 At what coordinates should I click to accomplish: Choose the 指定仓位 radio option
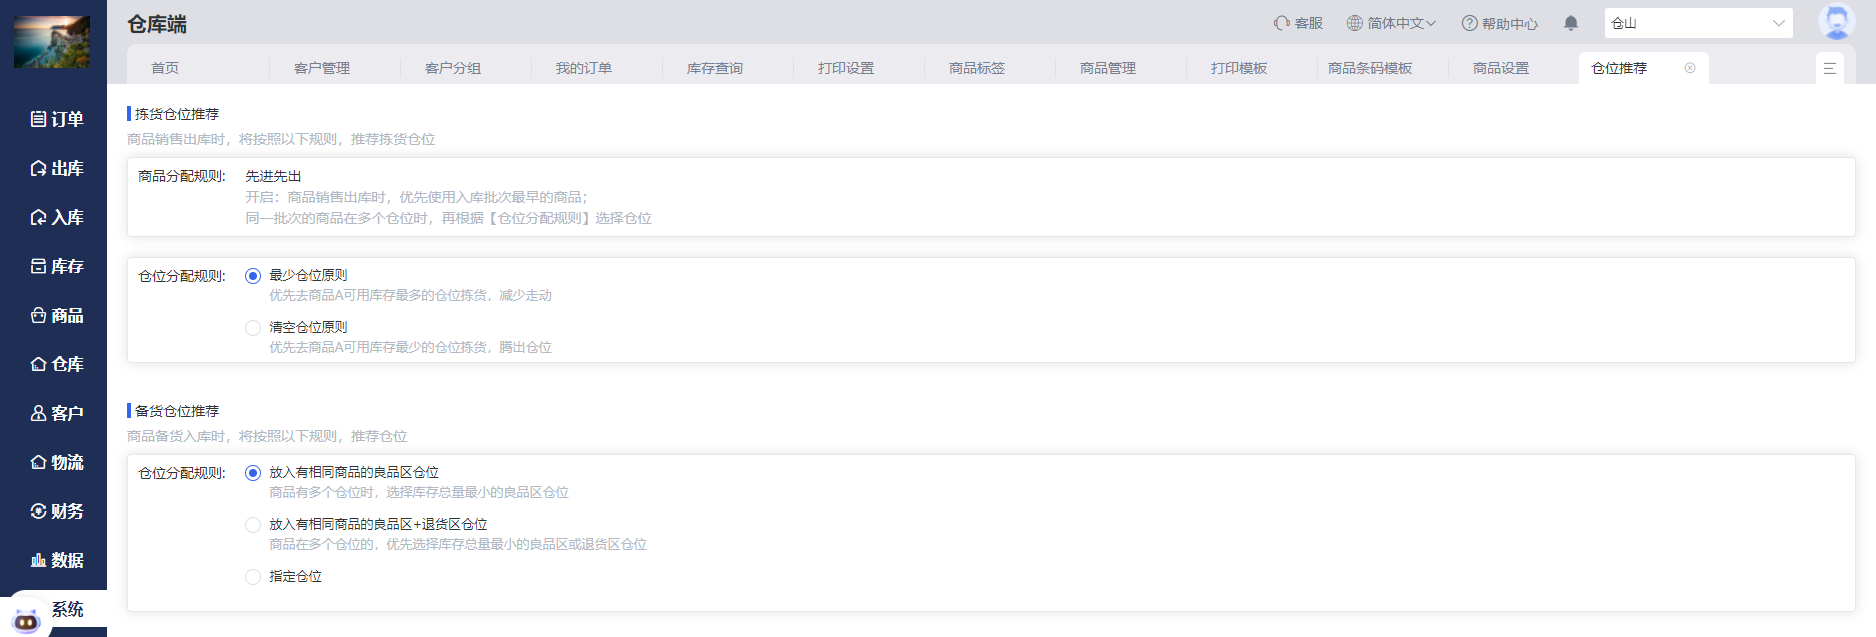click(x=253, y=577)
